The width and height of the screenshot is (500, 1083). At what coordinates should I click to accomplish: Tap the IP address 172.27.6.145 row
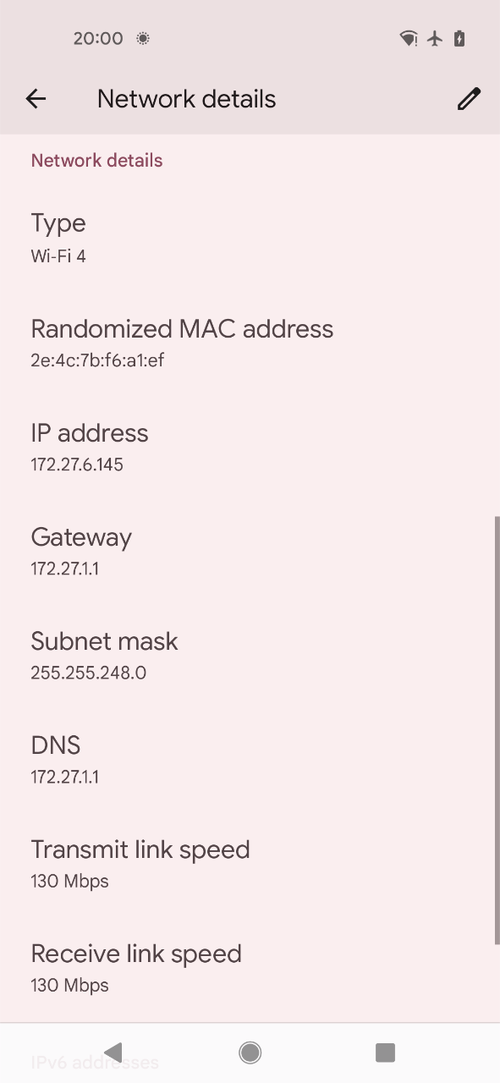(x=250, y=447)
